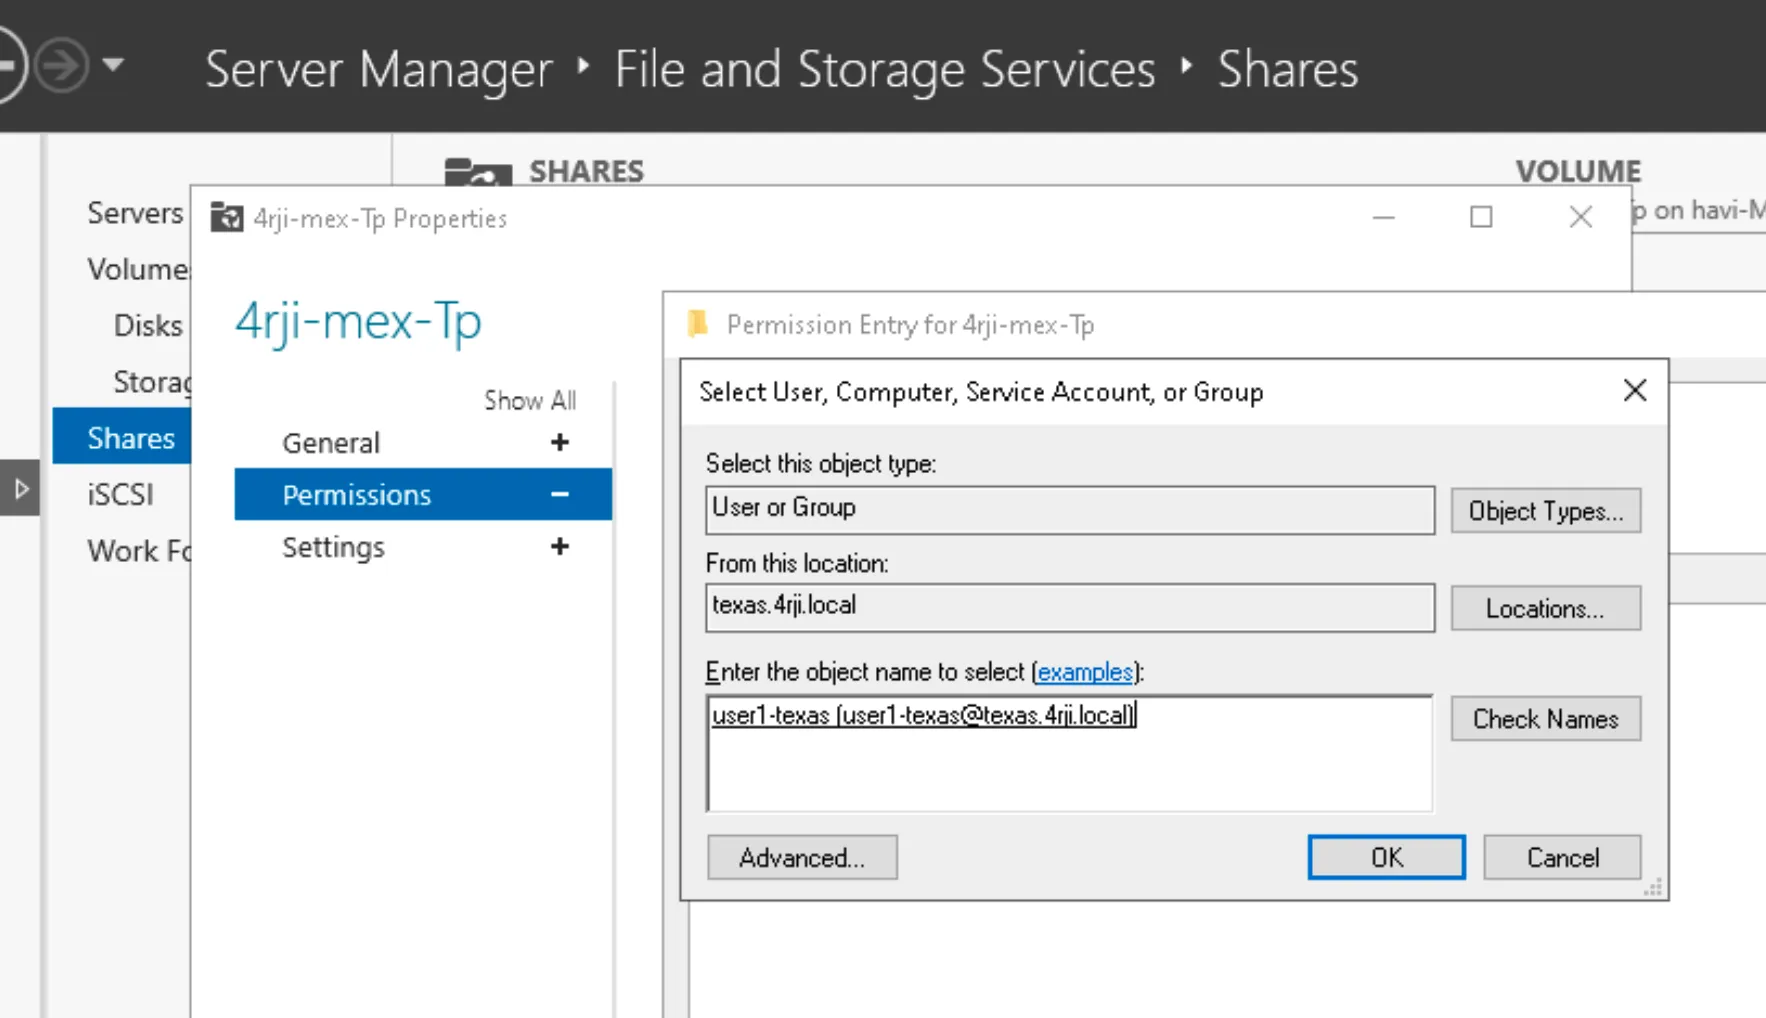Click the Shares folder icon in header

coord(477,172)
